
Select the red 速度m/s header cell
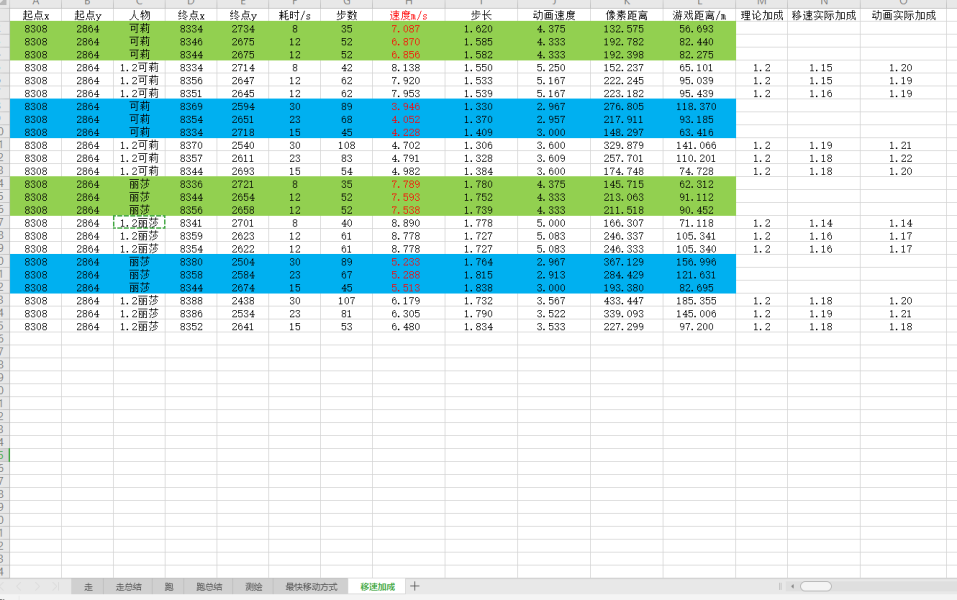409,15
